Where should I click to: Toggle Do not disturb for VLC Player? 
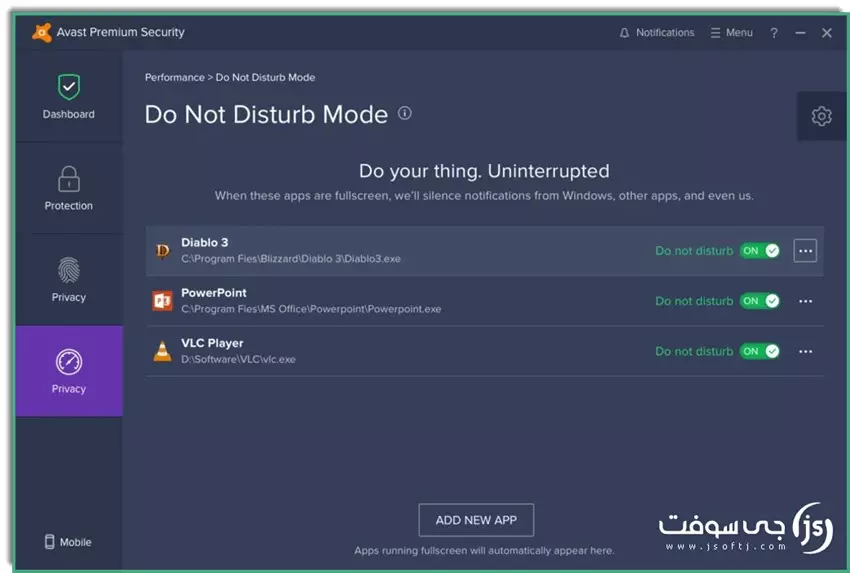point(759,351)
